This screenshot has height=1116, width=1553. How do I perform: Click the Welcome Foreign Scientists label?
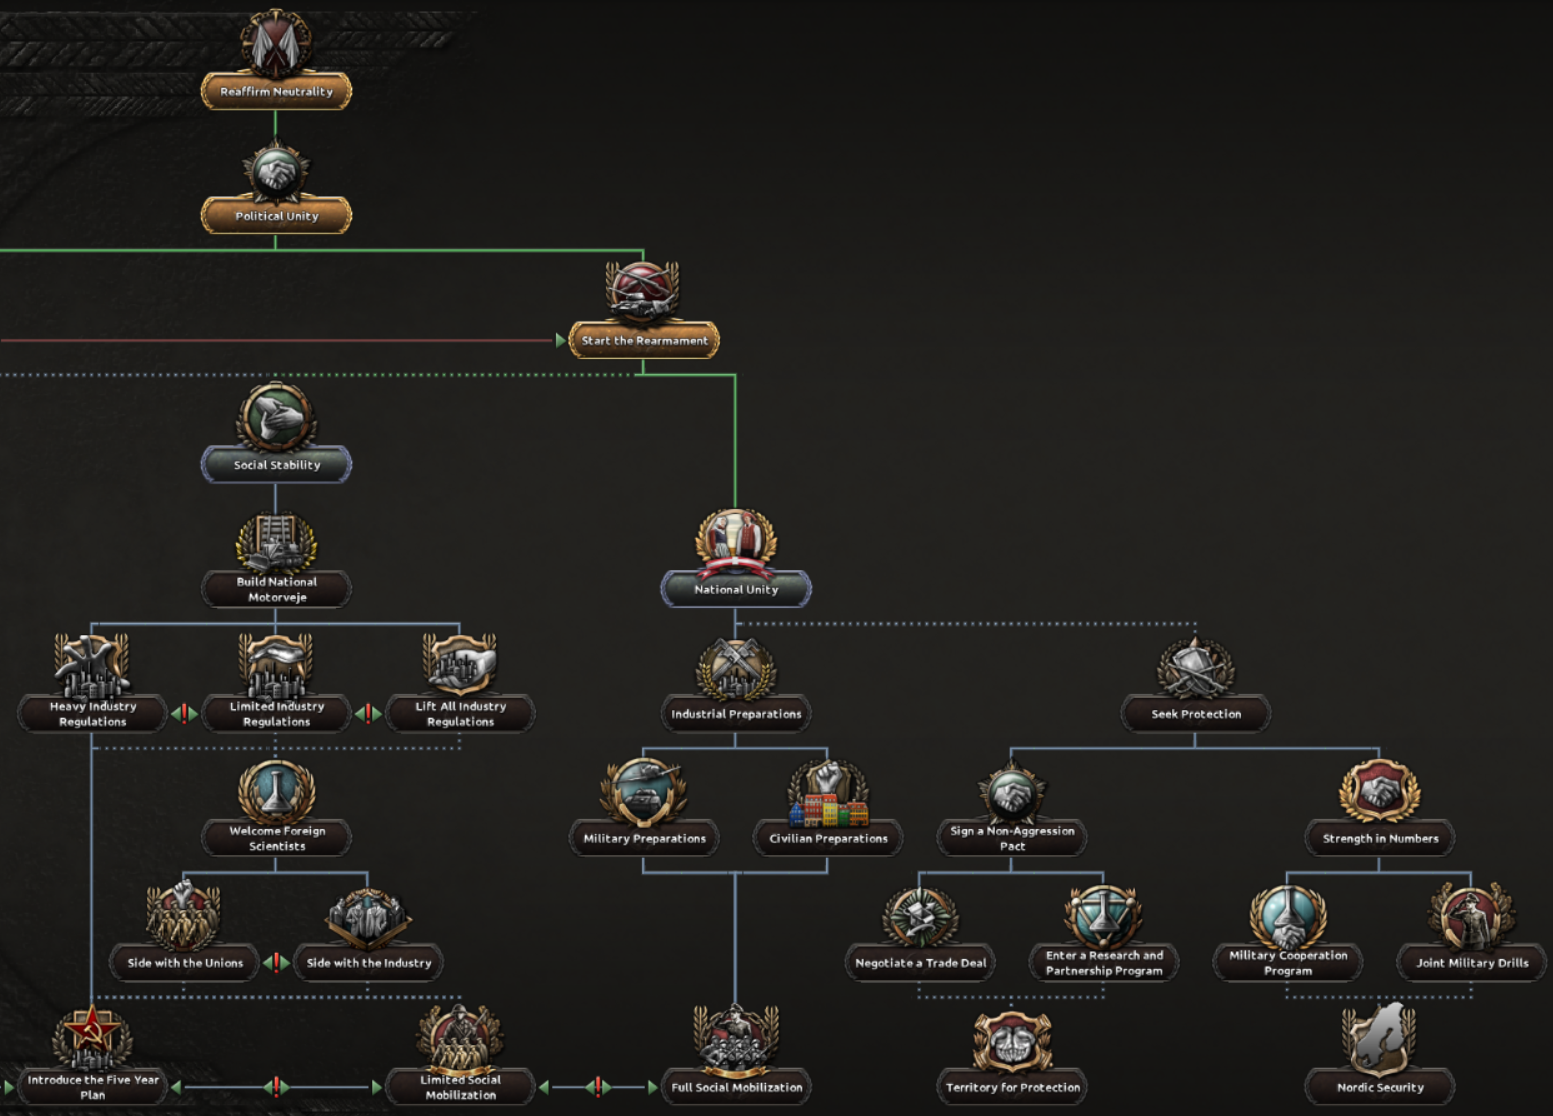(276, 838)
